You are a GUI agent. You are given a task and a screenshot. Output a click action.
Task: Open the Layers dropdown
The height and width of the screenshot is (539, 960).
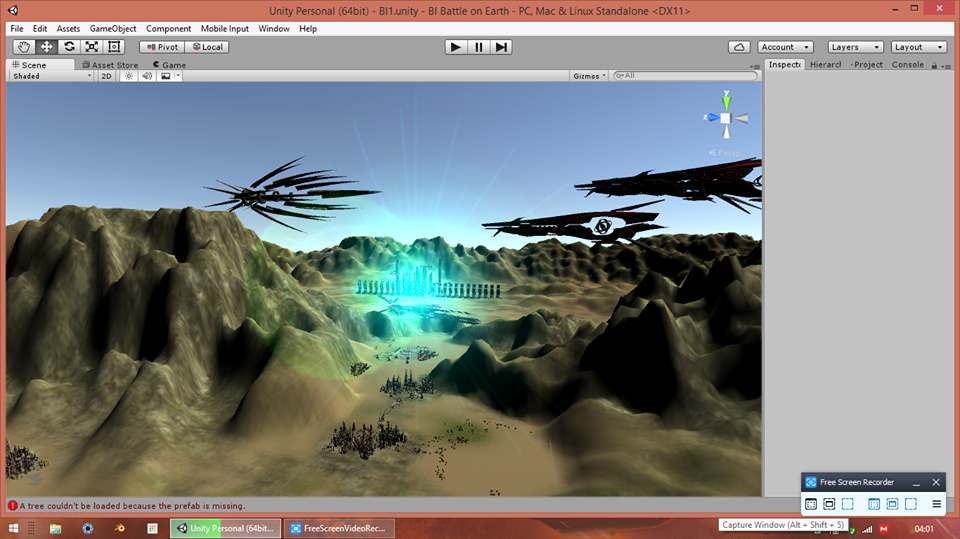pos(855,47)
